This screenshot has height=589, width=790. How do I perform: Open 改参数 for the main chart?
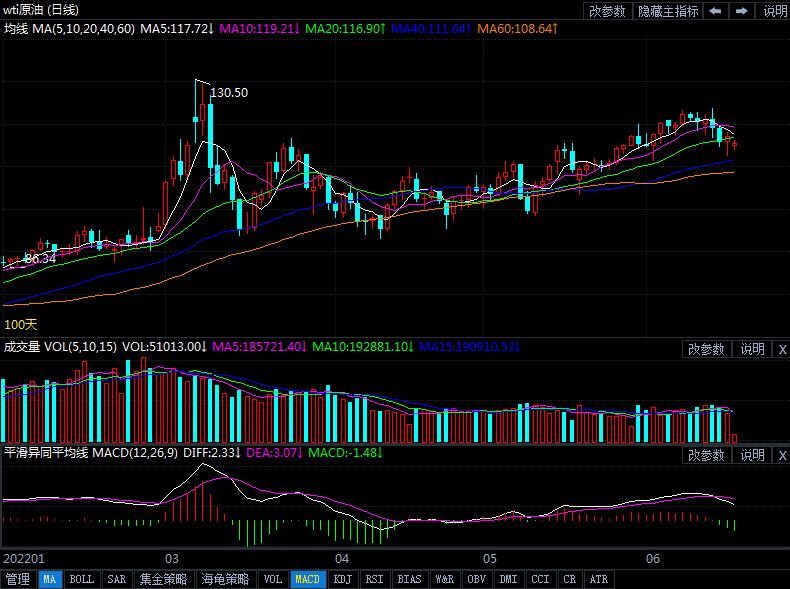[606, 11]
